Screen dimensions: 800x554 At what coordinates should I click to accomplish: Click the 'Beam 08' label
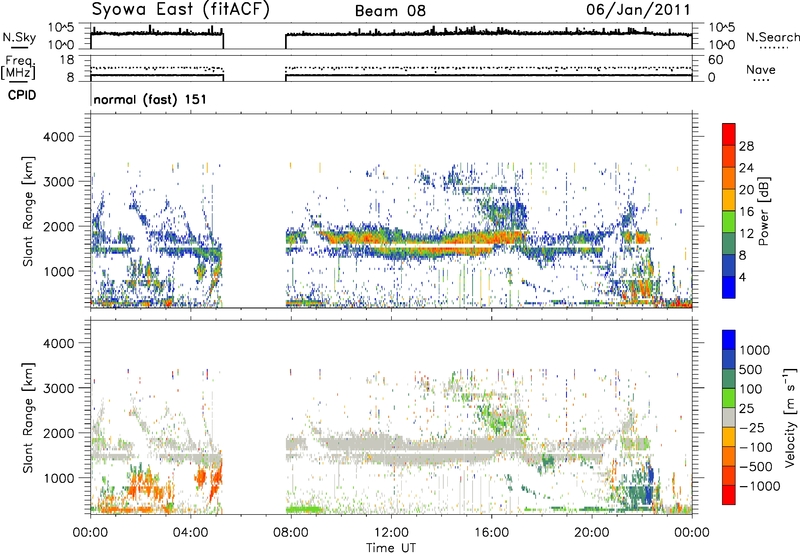(x=390, y=11)
